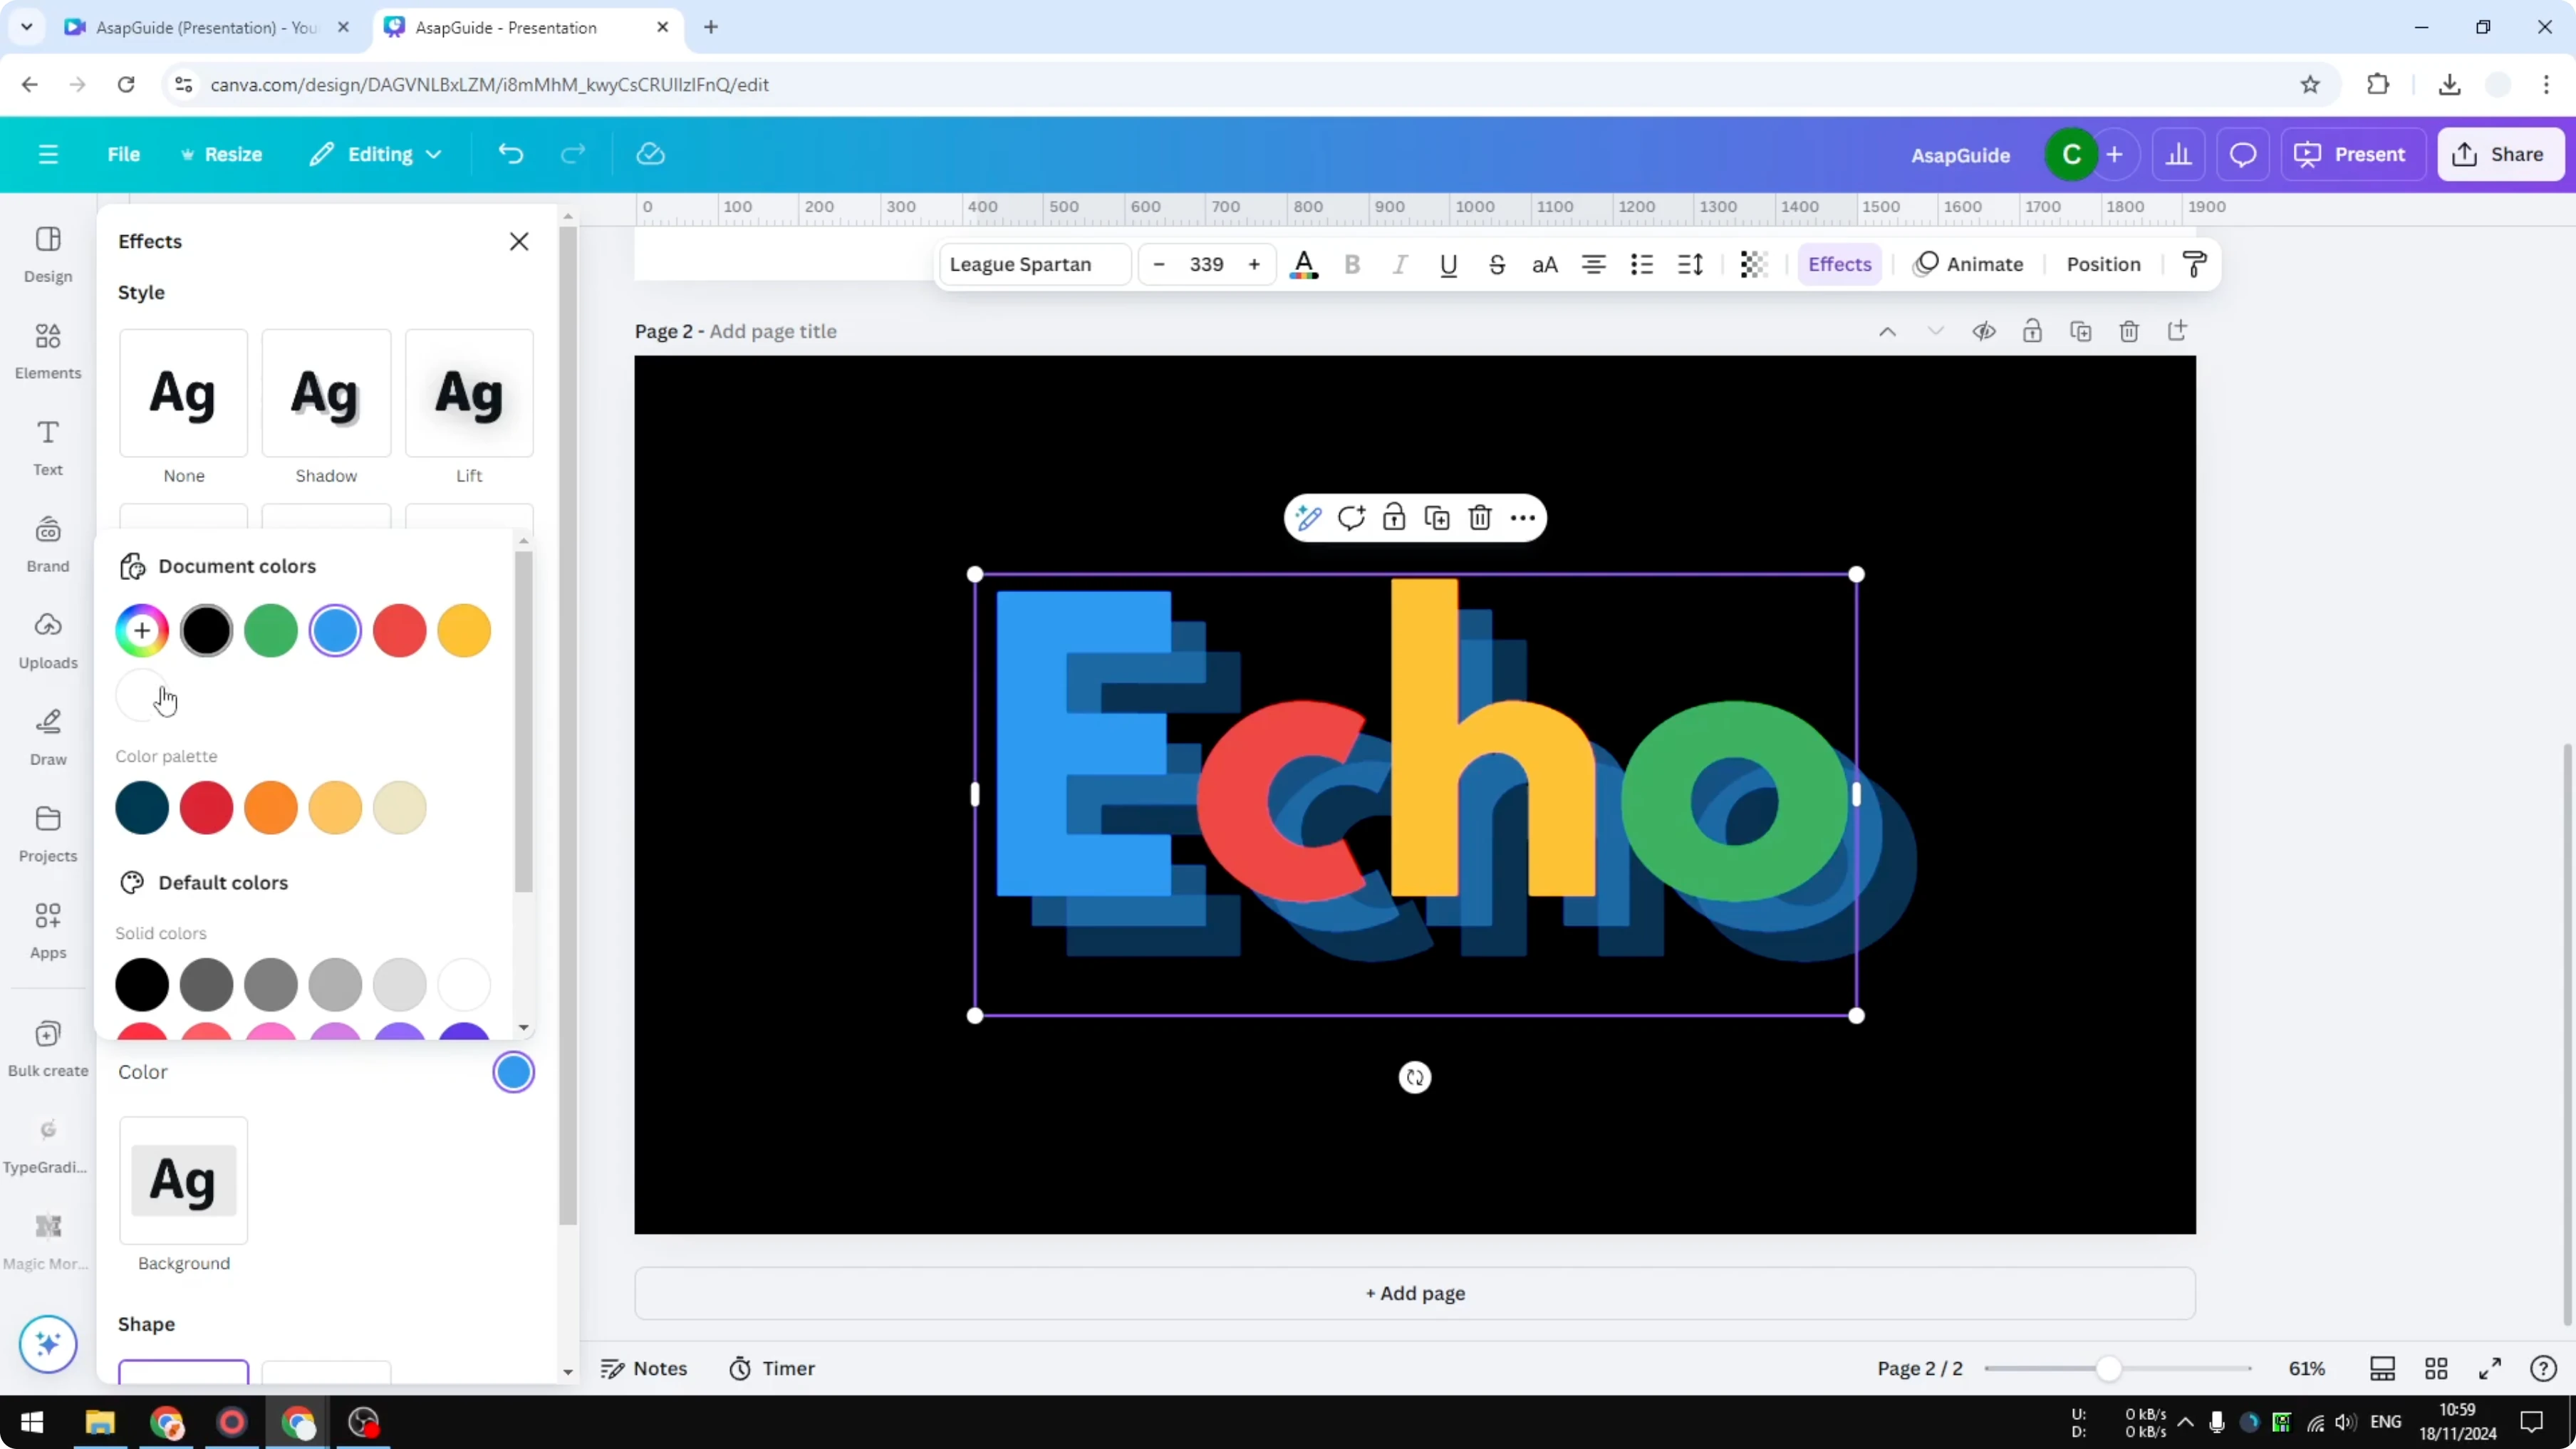Select the Text tool in the sidebar

pyautogui.click(x=47, y=446)
